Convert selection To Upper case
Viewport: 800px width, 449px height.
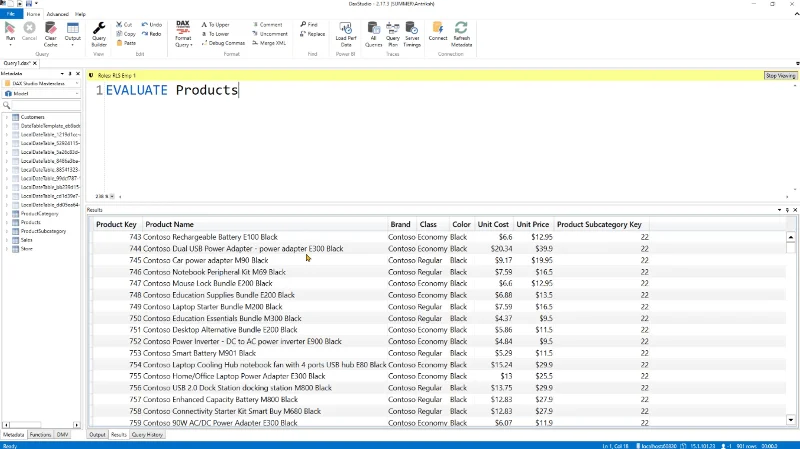(215, 24)
